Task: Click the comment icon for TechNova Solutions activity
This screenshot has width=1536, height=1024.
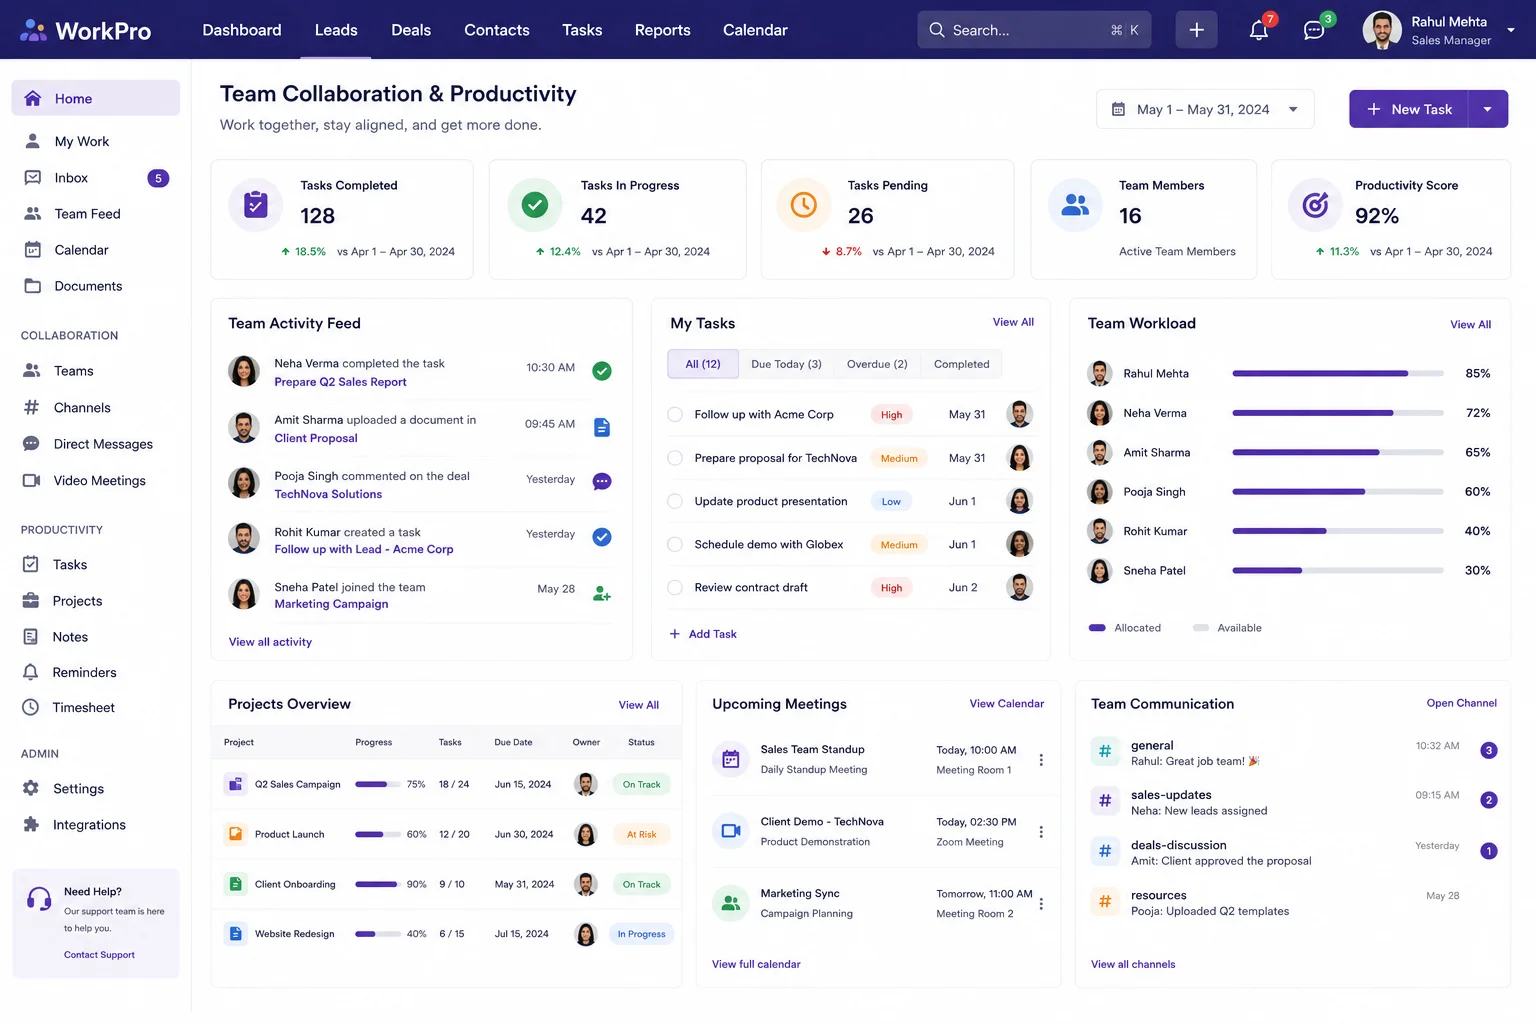Action: [x=602, y=482]
